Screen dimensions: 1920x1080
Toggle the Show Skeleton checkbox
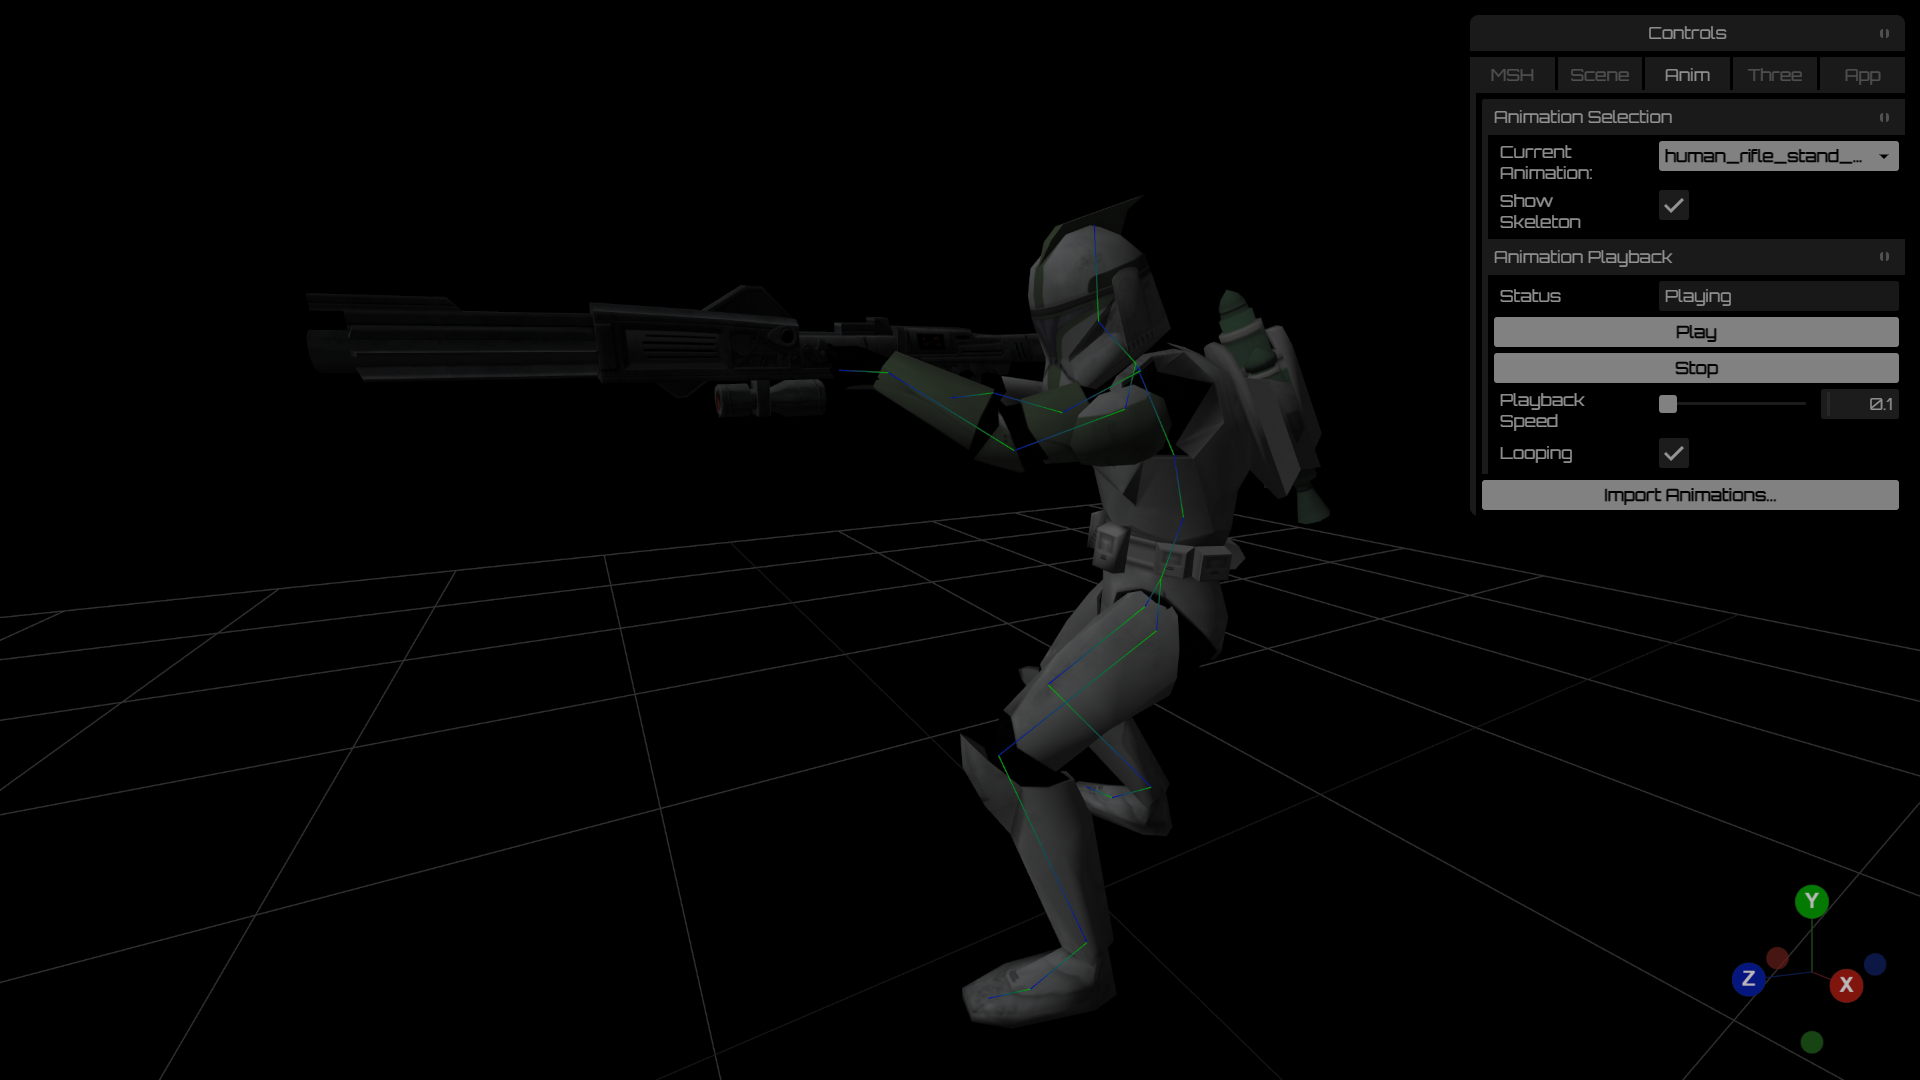point(1673,205)
